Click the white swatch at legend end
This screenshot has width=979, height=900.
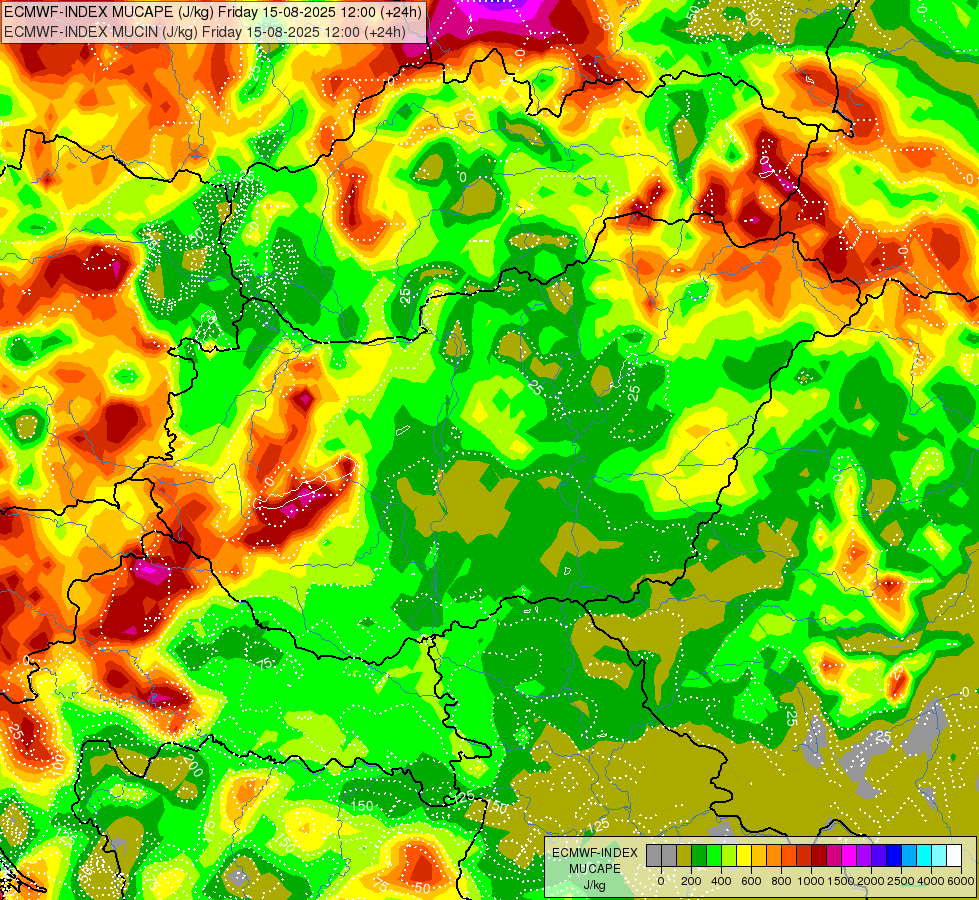pos(955,855)
